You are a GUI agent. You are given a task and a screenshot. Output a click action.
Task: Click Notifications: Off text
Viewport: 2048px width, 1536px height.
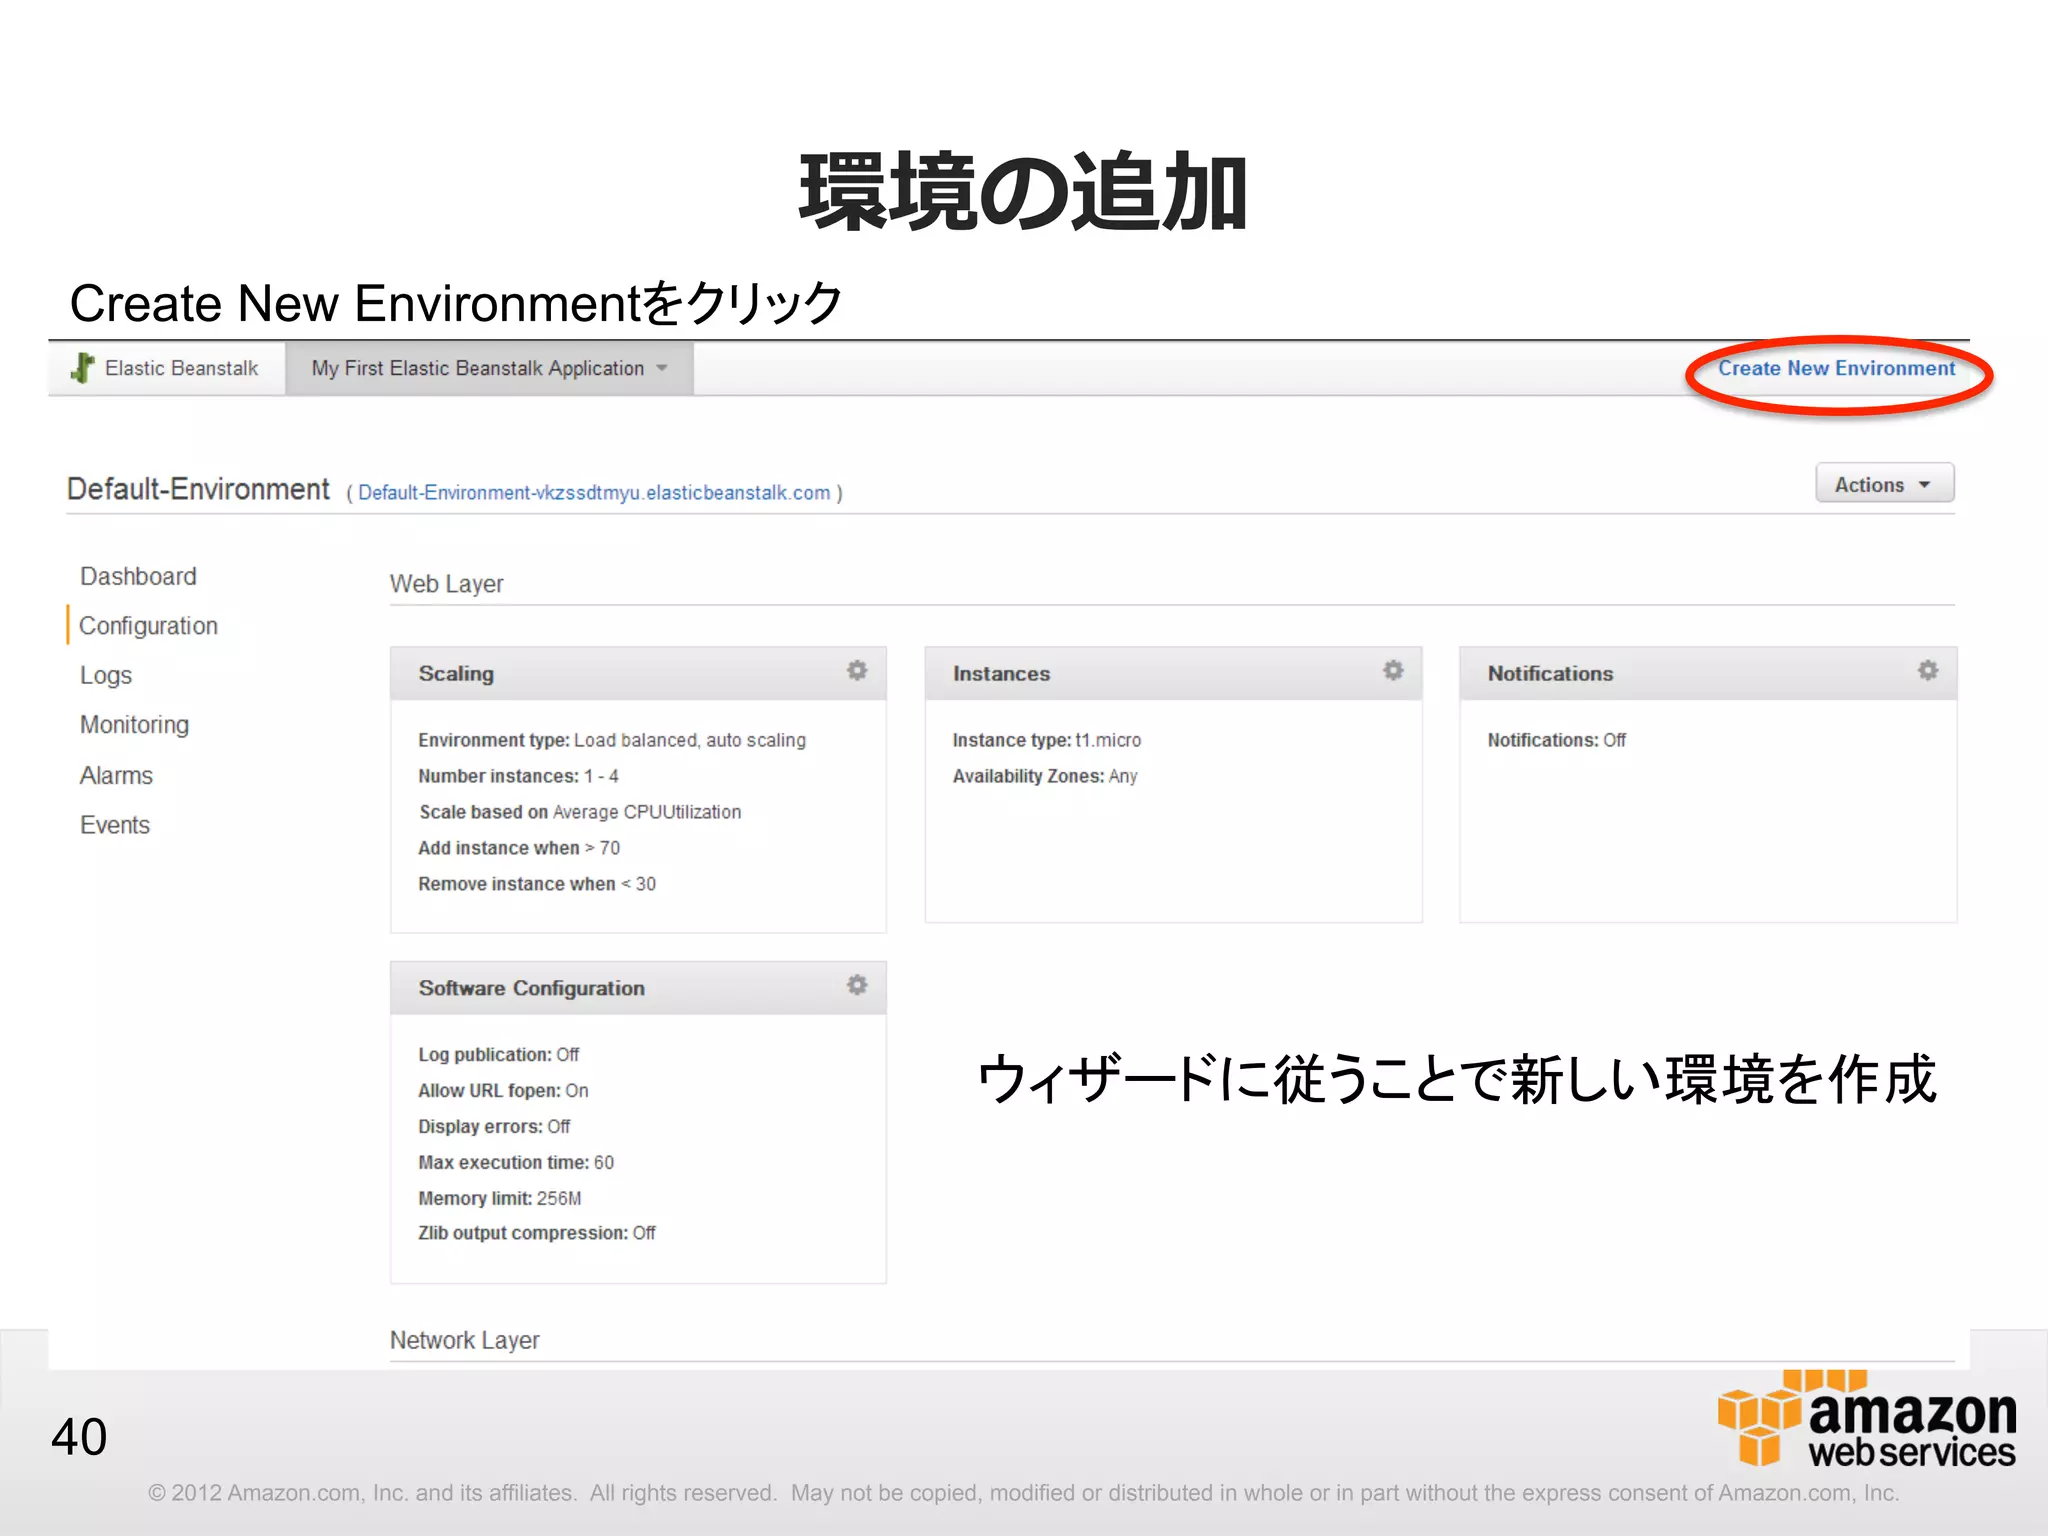tap(1557, 740)
